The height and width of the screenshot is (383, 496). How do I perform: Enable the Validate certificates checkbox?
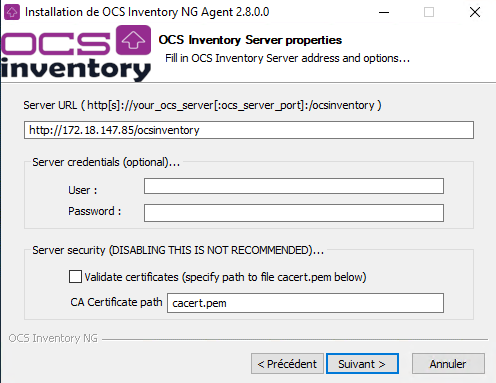tap(75, 277)
